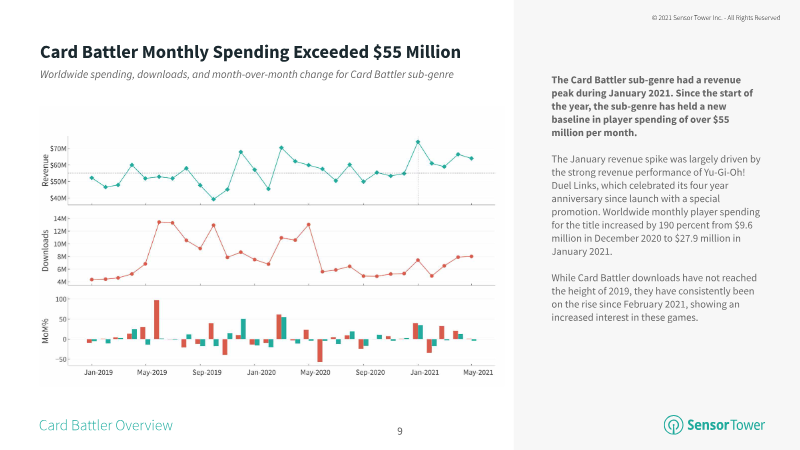Click the chart title about $55 Million
The height and width of the screenshot is (450, 800).
tap(250, 52)
